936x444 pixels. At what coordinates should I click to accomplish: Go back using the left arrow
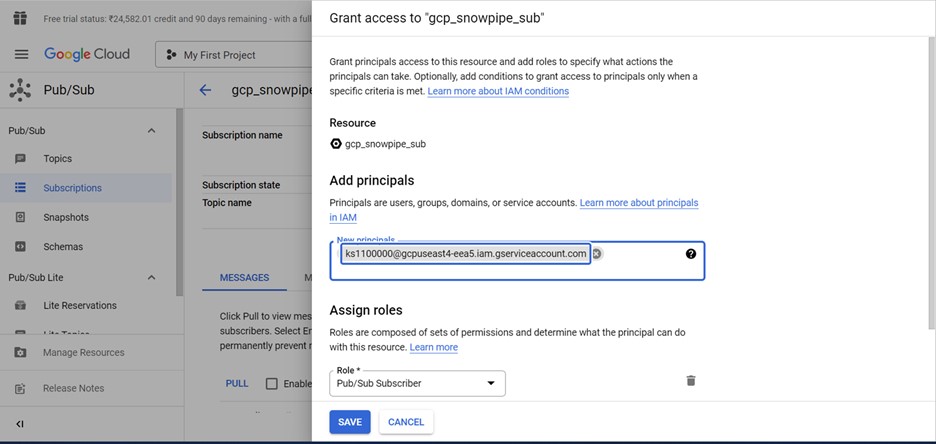click(x=205, y=90)
